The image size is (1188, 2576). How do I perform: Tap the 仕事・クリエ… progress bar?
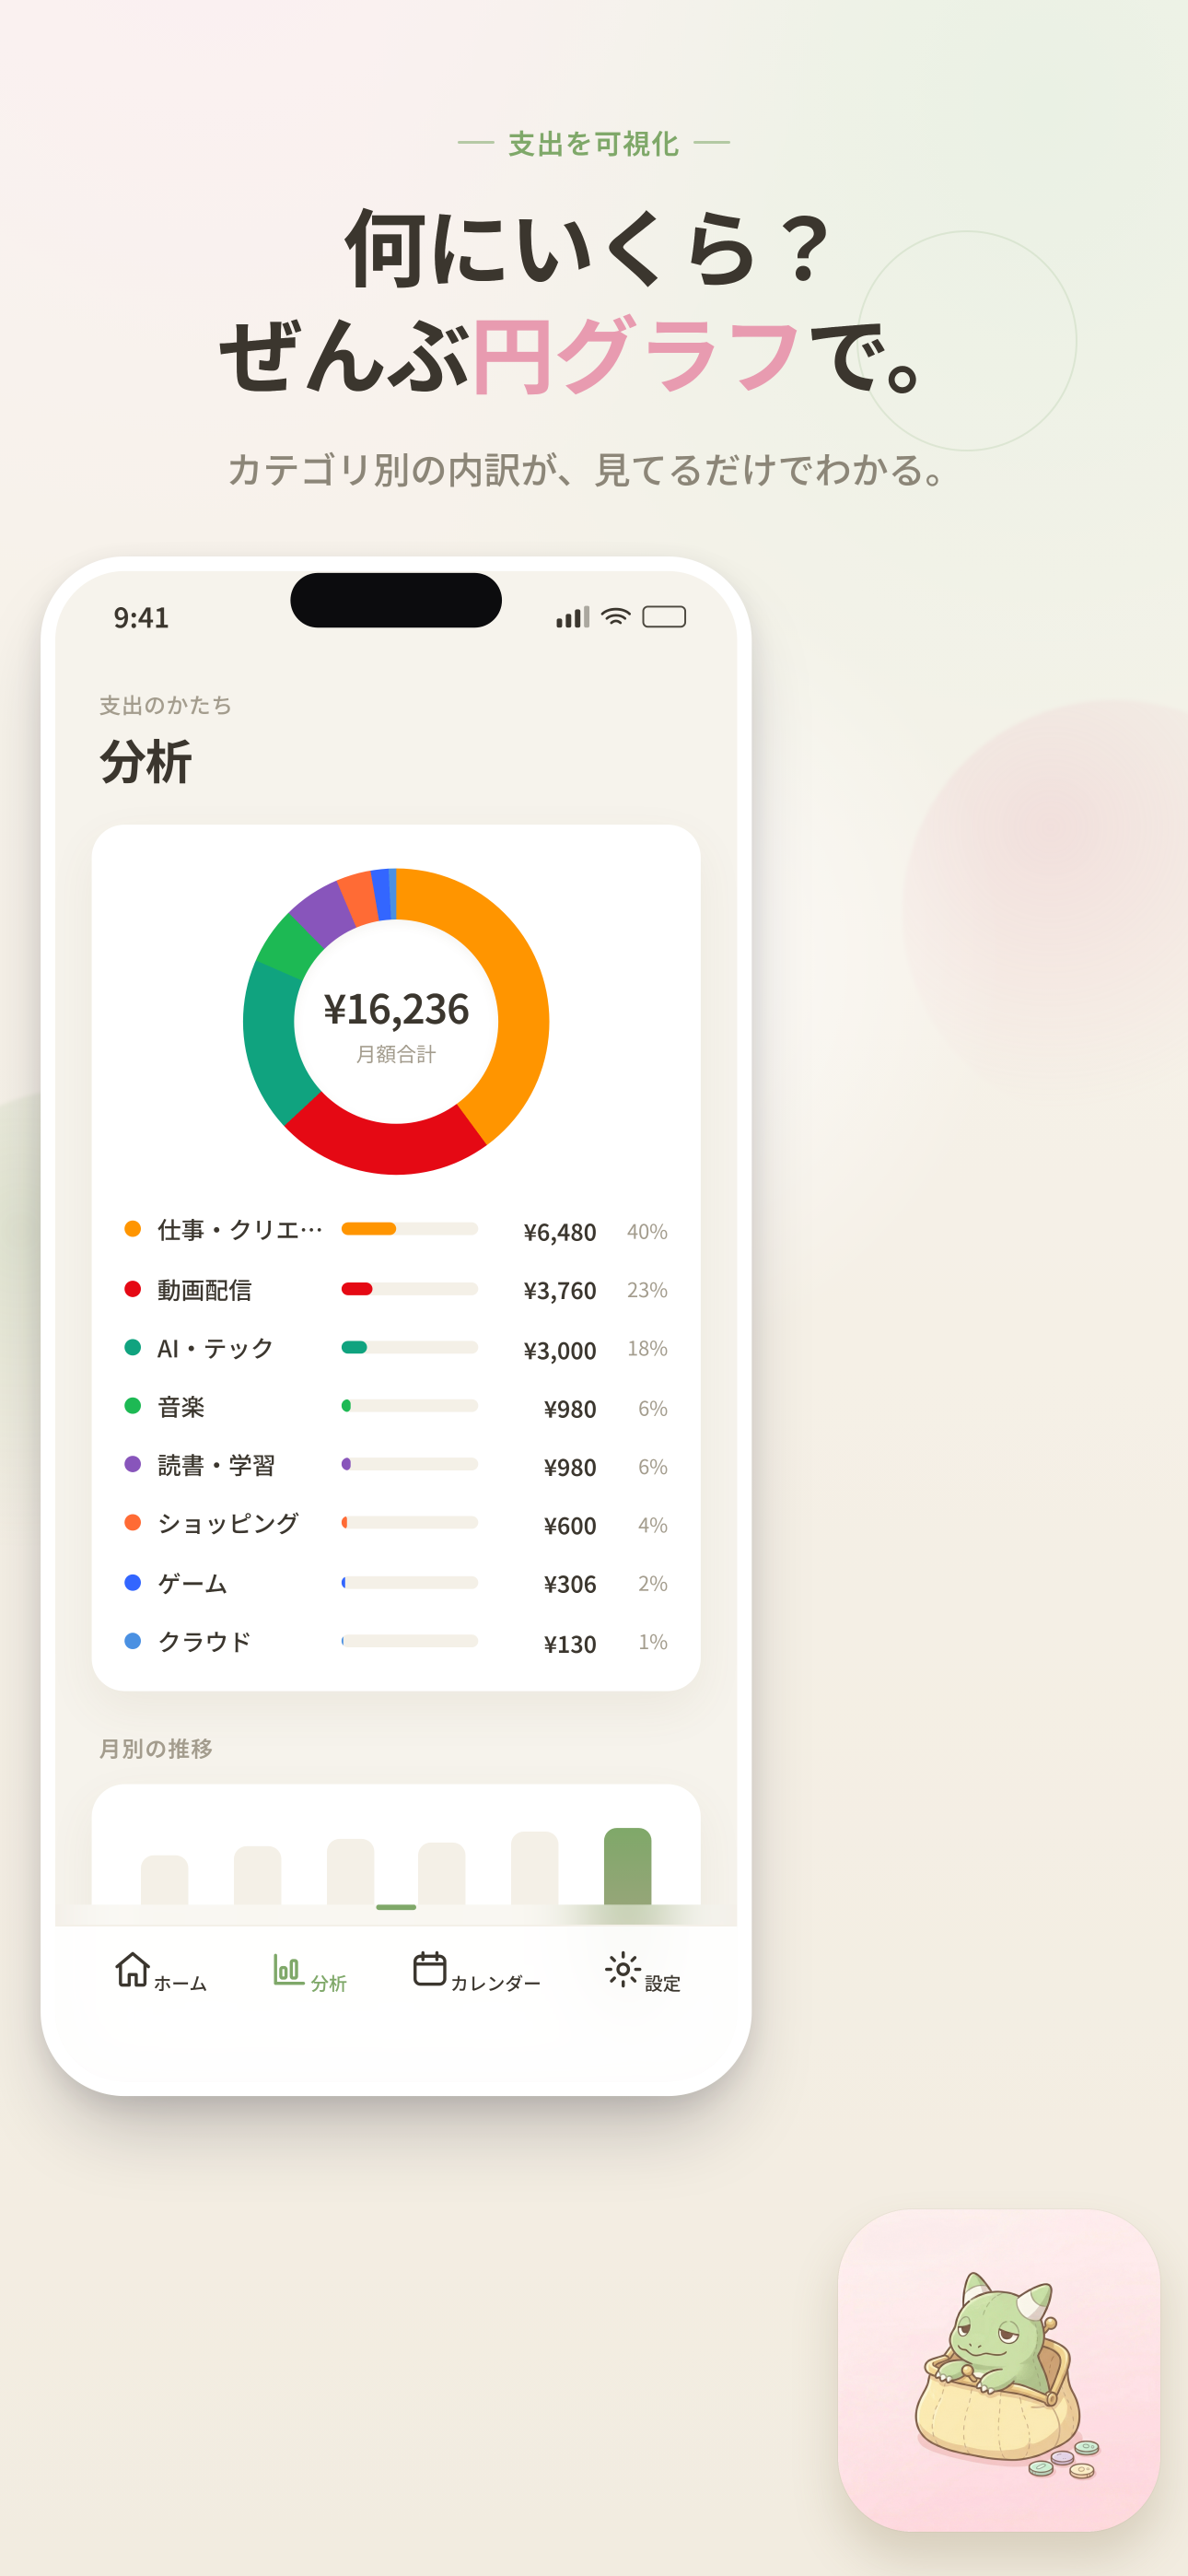tap(409, 1229)
